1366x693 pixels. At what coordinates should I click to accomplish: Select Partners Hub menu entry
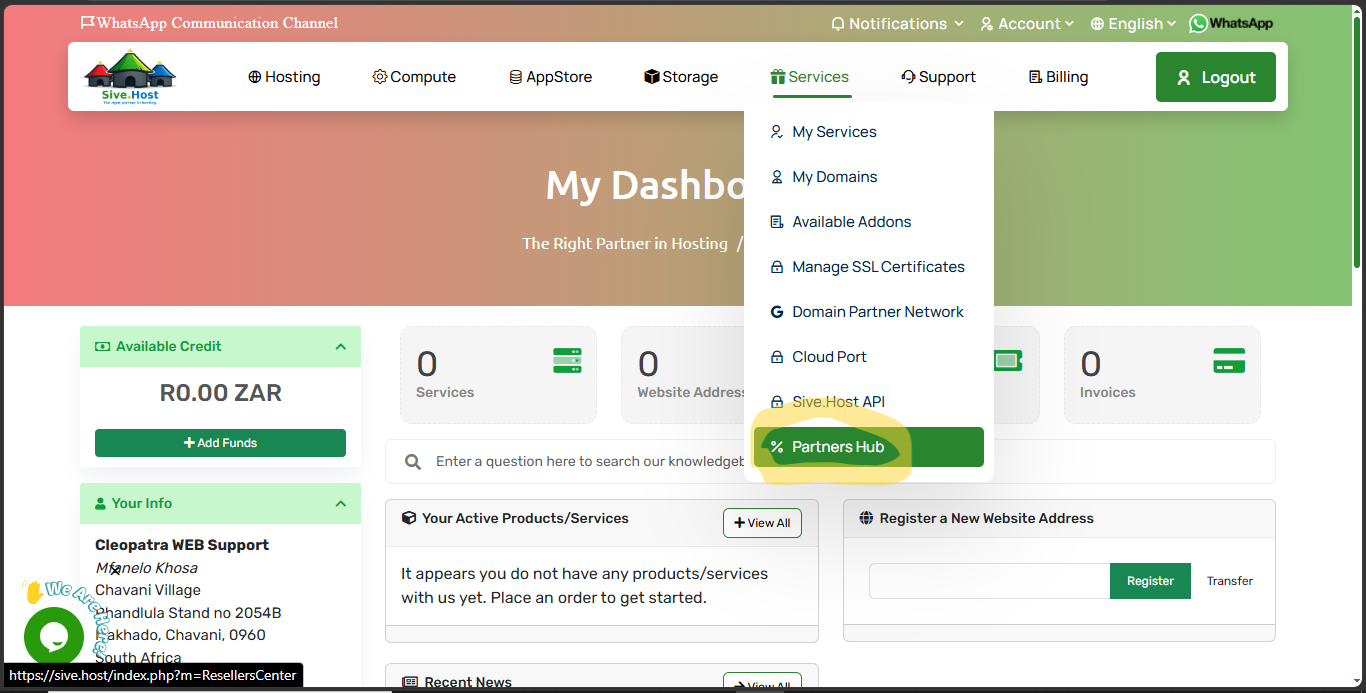pos(869,447)
